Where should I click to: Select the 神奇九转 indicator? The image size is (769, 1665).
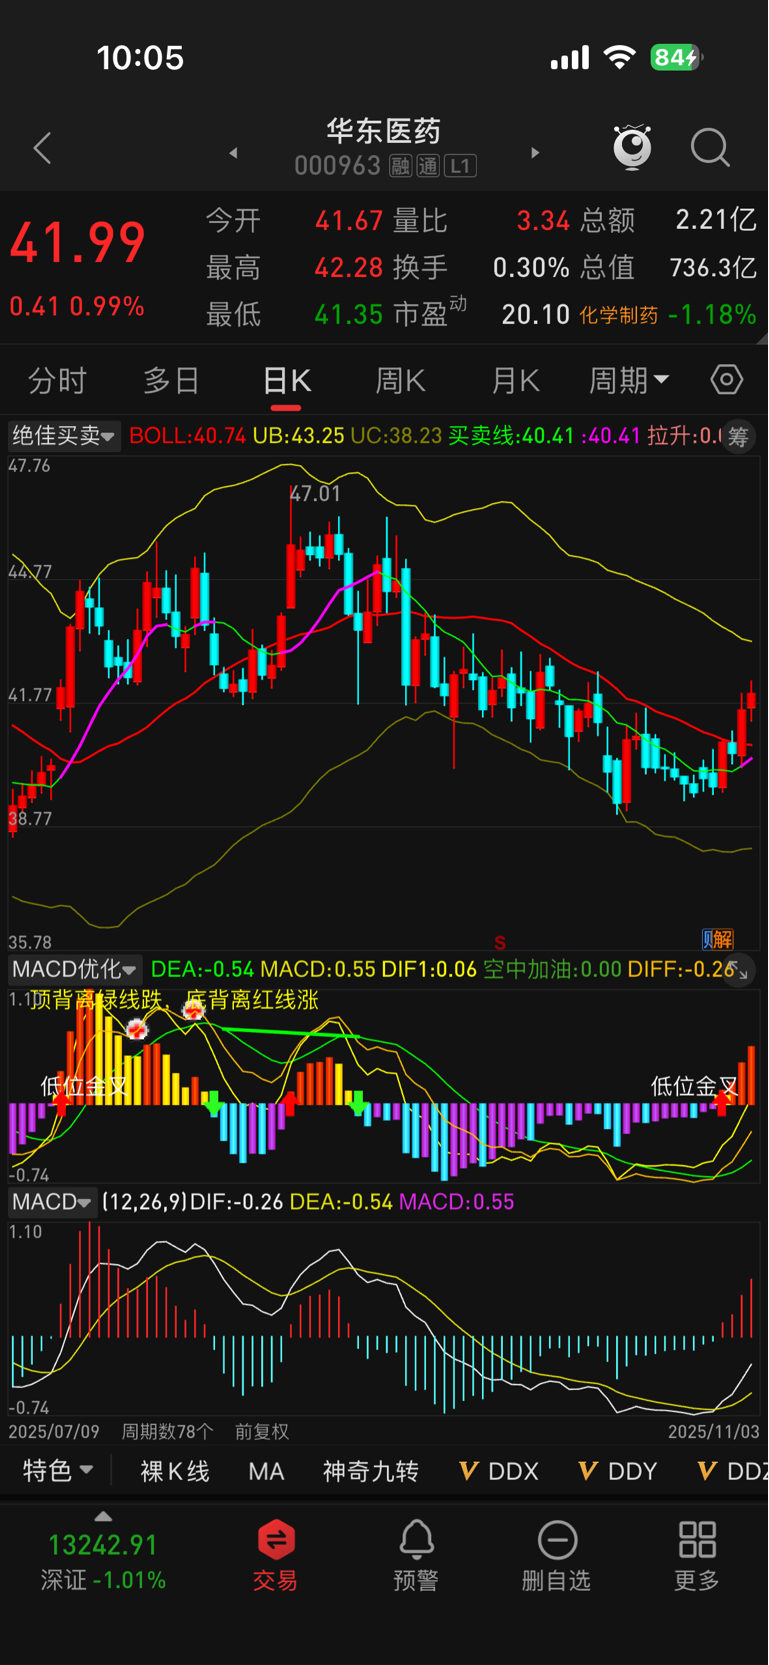click(x=370, y=1471)
